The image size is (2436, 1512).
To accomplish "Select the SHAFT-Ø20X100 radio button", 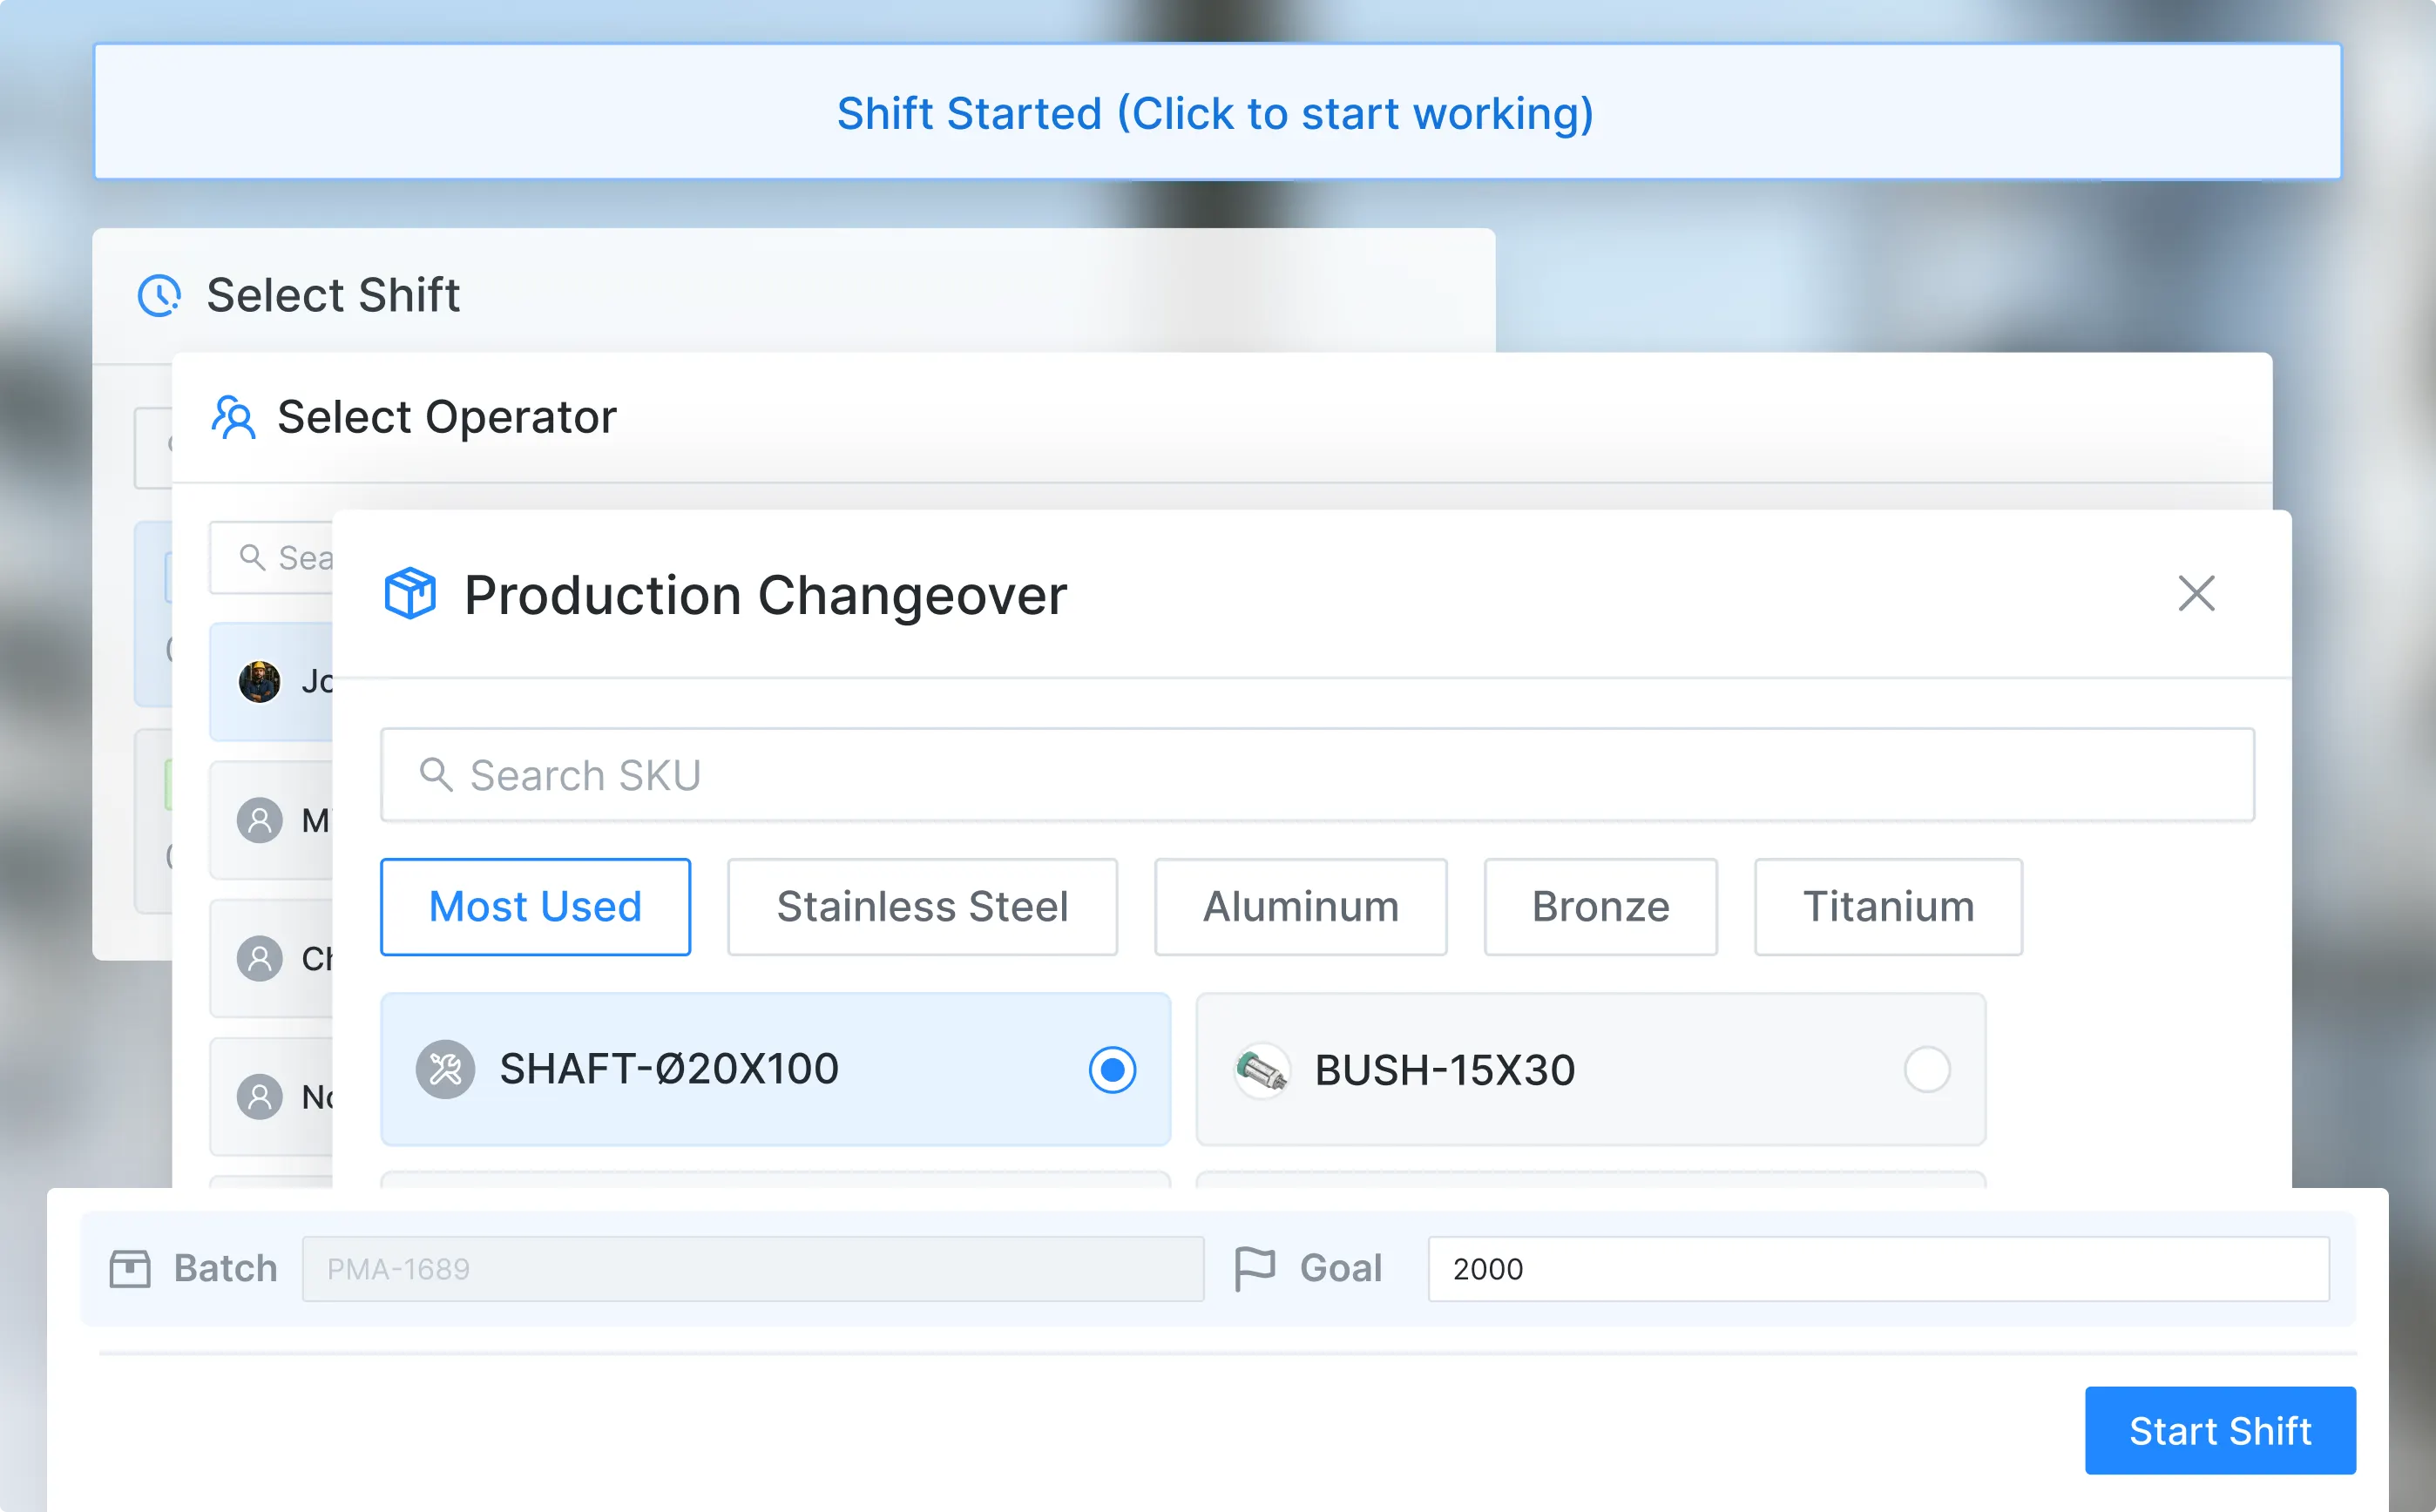I will [1113, 1069].
